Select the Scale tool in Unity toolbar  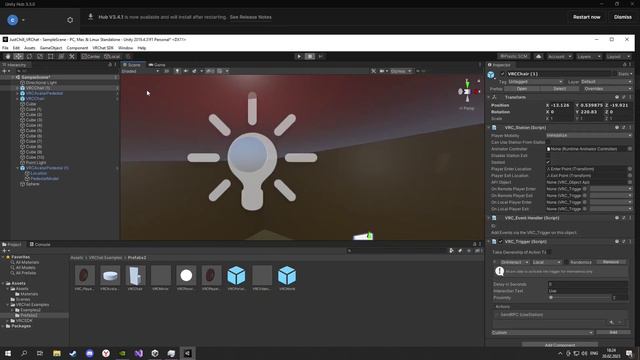coord(40,56)
